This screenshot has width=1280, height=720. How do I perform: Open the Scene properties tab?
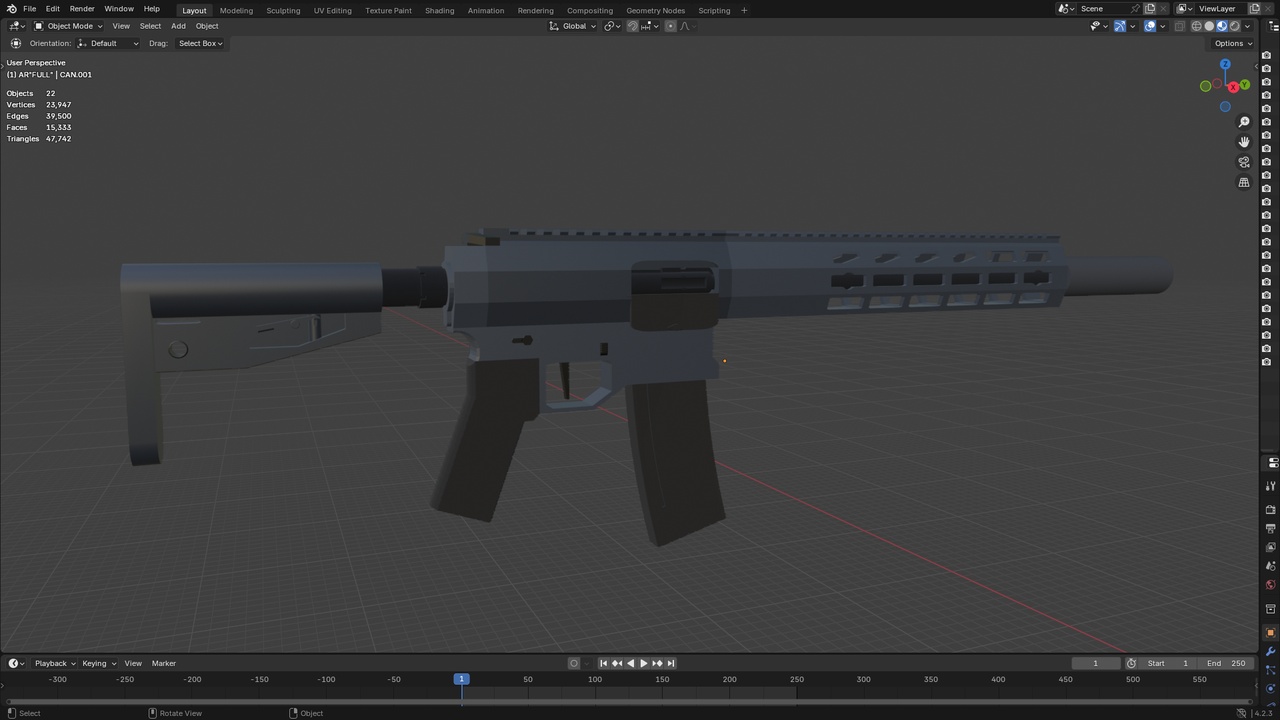pos(1271,566)
